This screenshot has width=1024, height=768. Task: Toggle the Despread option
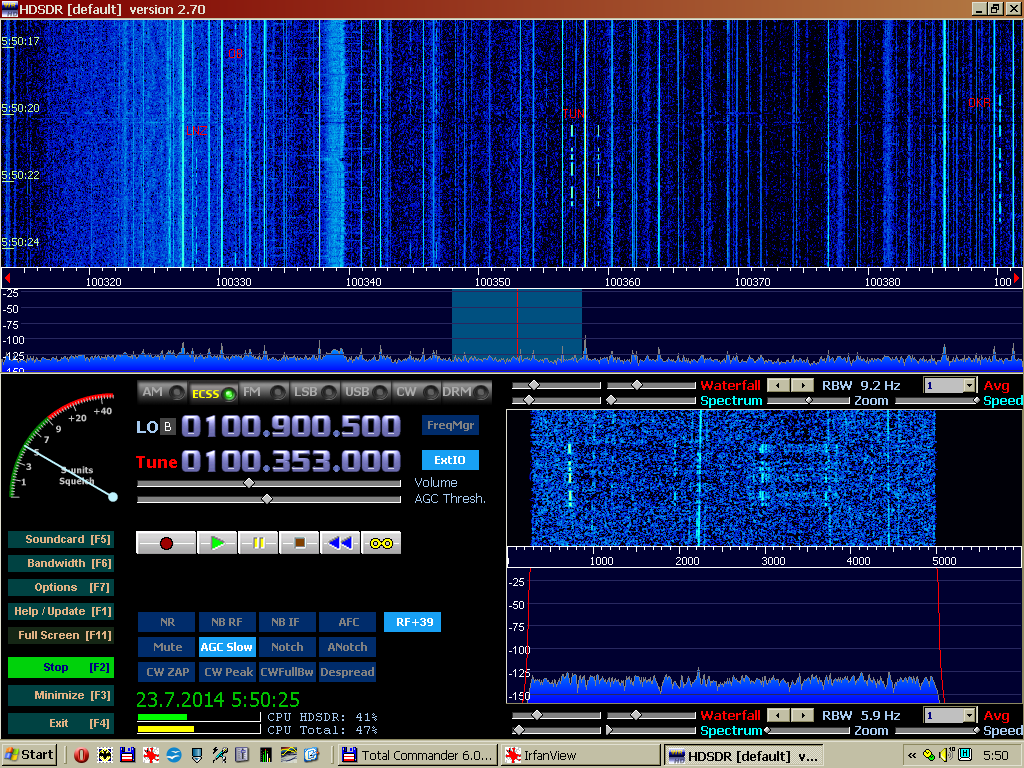348,672
